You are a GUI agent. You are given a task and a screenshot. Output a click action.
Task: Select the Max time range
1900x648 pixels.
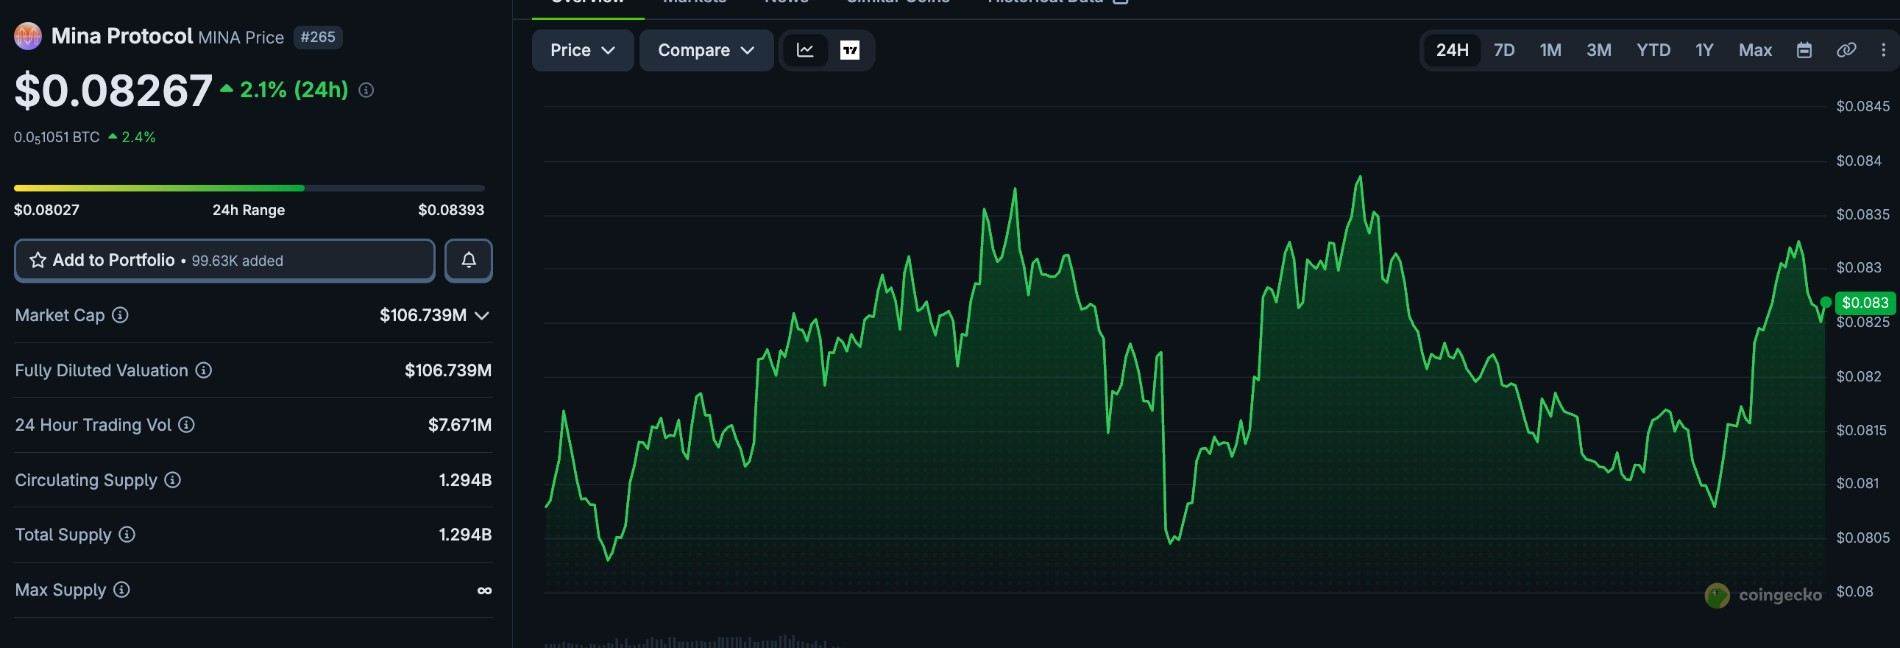pyautogui.click(x=1755, y=50)
